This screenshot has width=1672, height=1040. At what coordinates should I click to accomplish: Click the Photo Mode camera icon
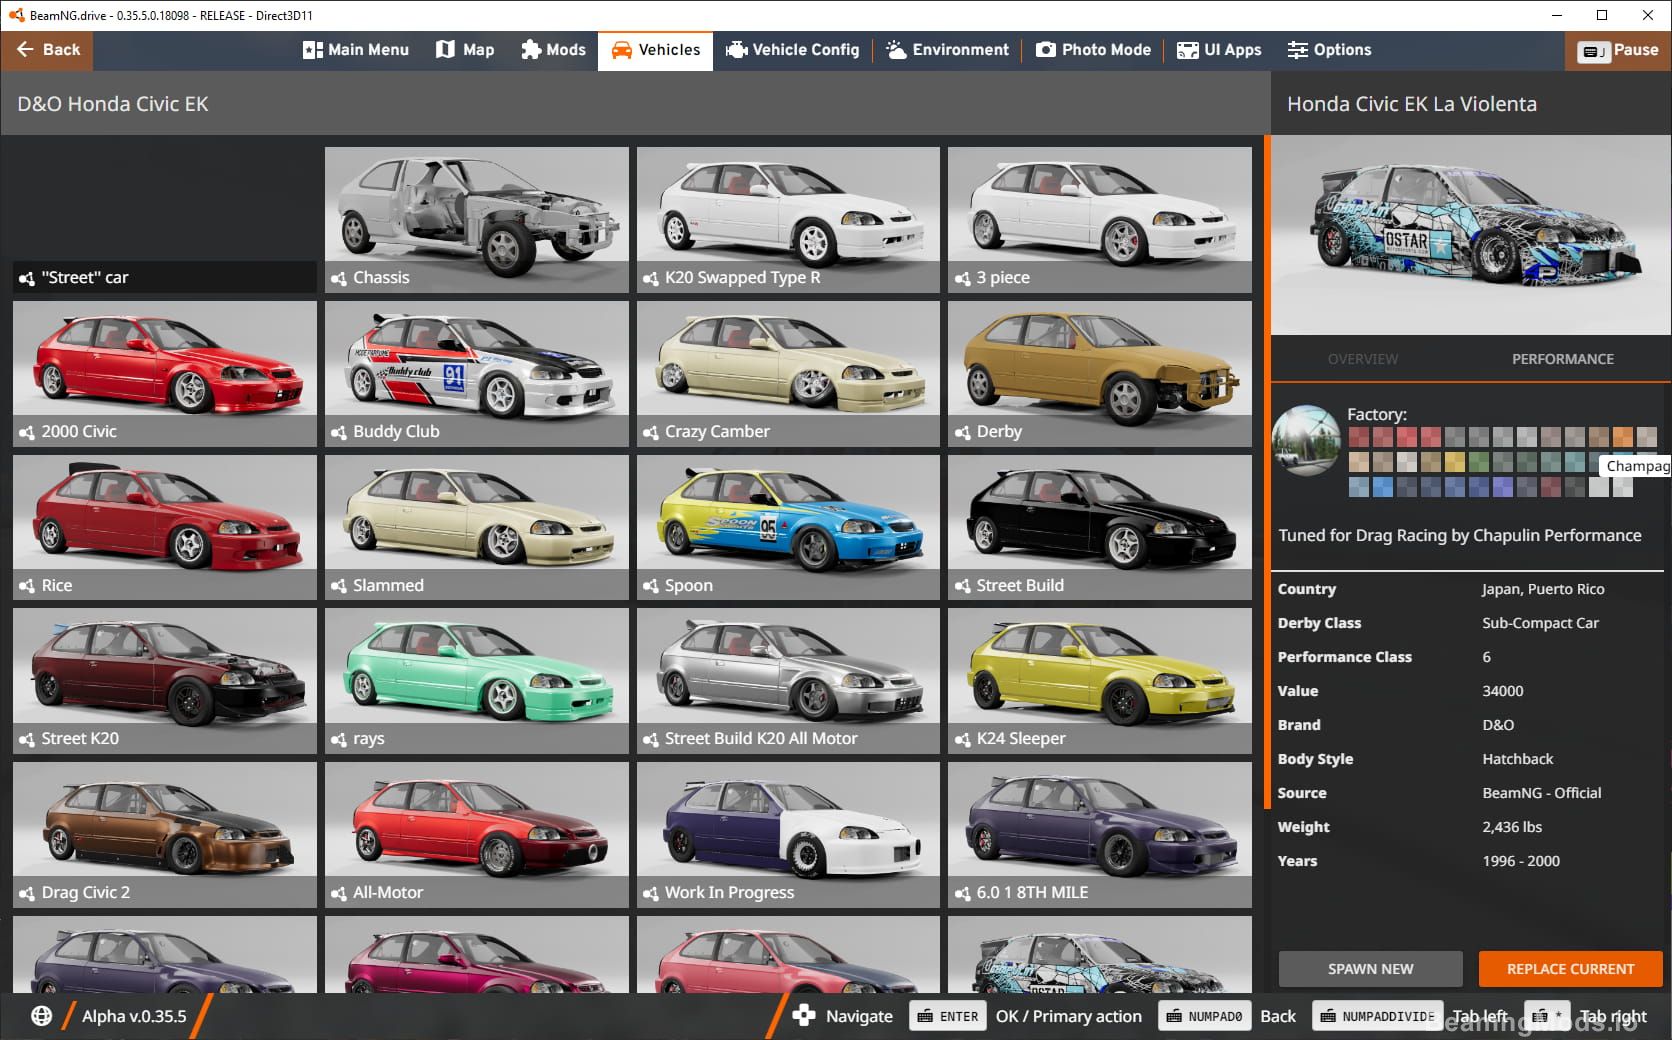(x=1045, y=50)
